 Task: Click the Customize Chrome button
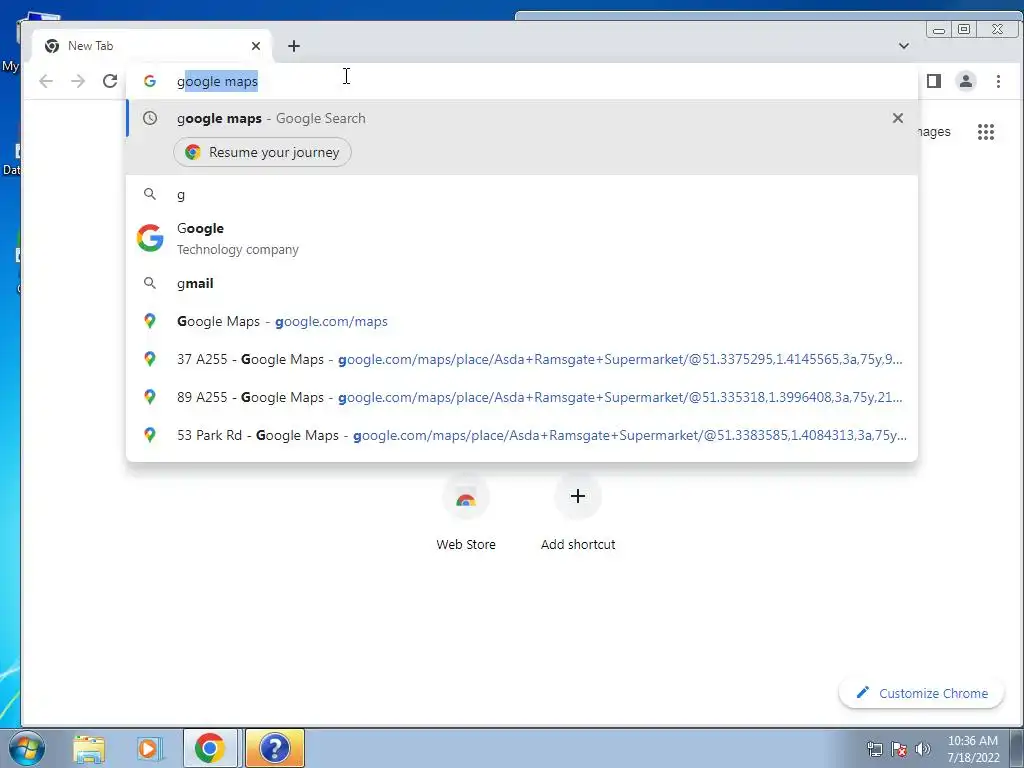point(921,693)
